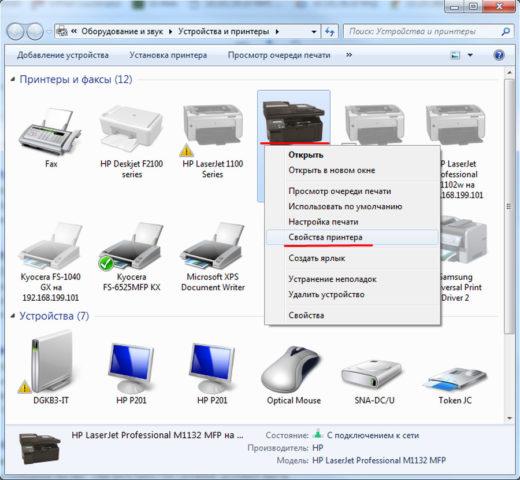Collapse the Принтеры и факсы section
Screen dimensions: 520x480
13,79
